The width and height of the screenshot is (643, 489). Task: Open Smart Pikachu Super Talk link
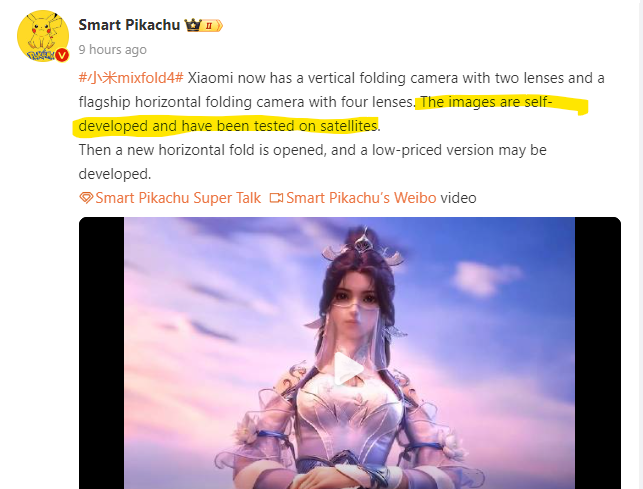178,198
